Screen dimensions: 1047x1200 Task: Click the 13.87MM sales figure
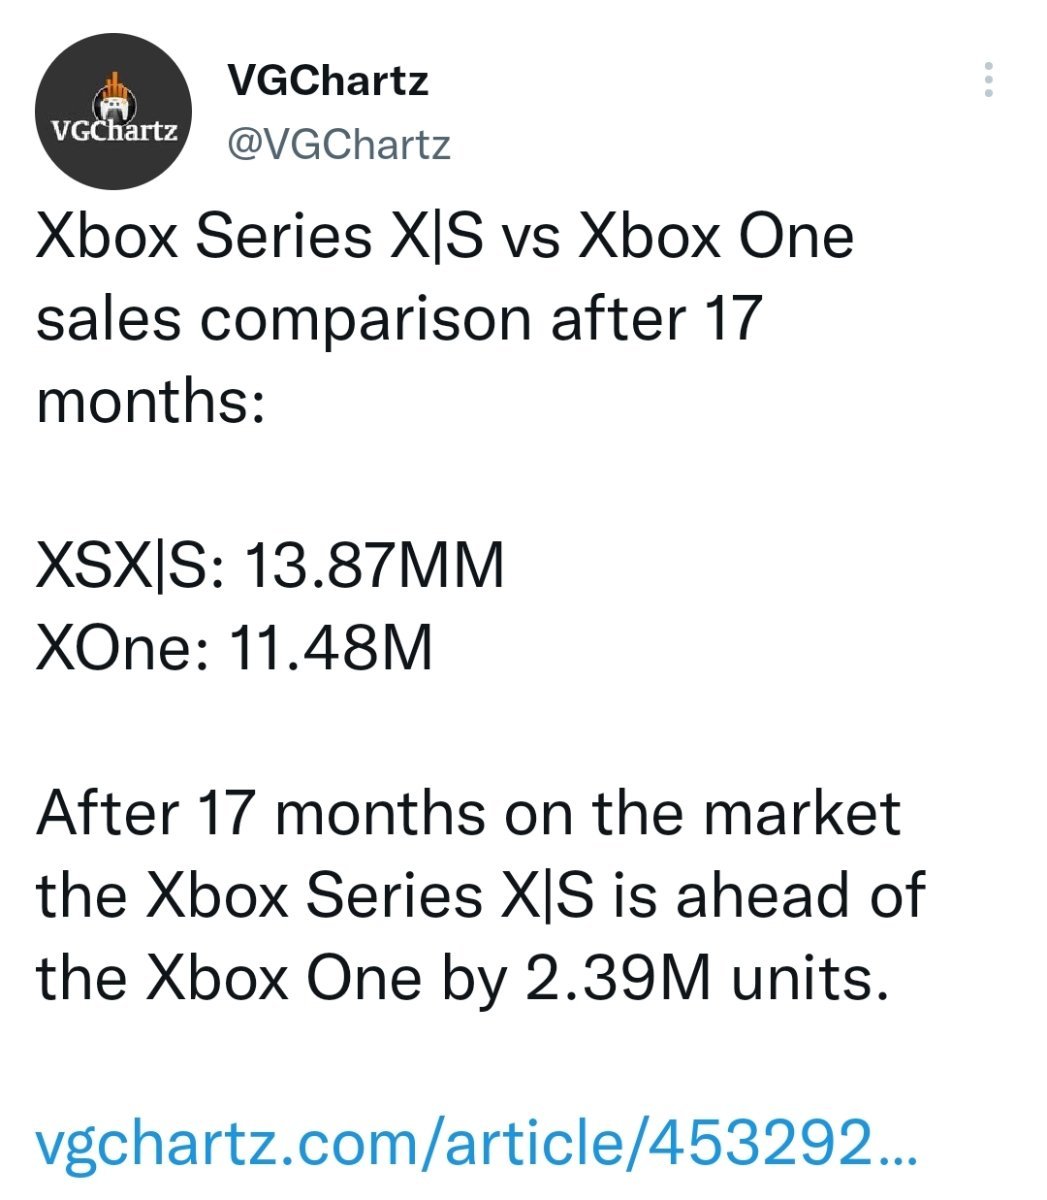(374, 566)
